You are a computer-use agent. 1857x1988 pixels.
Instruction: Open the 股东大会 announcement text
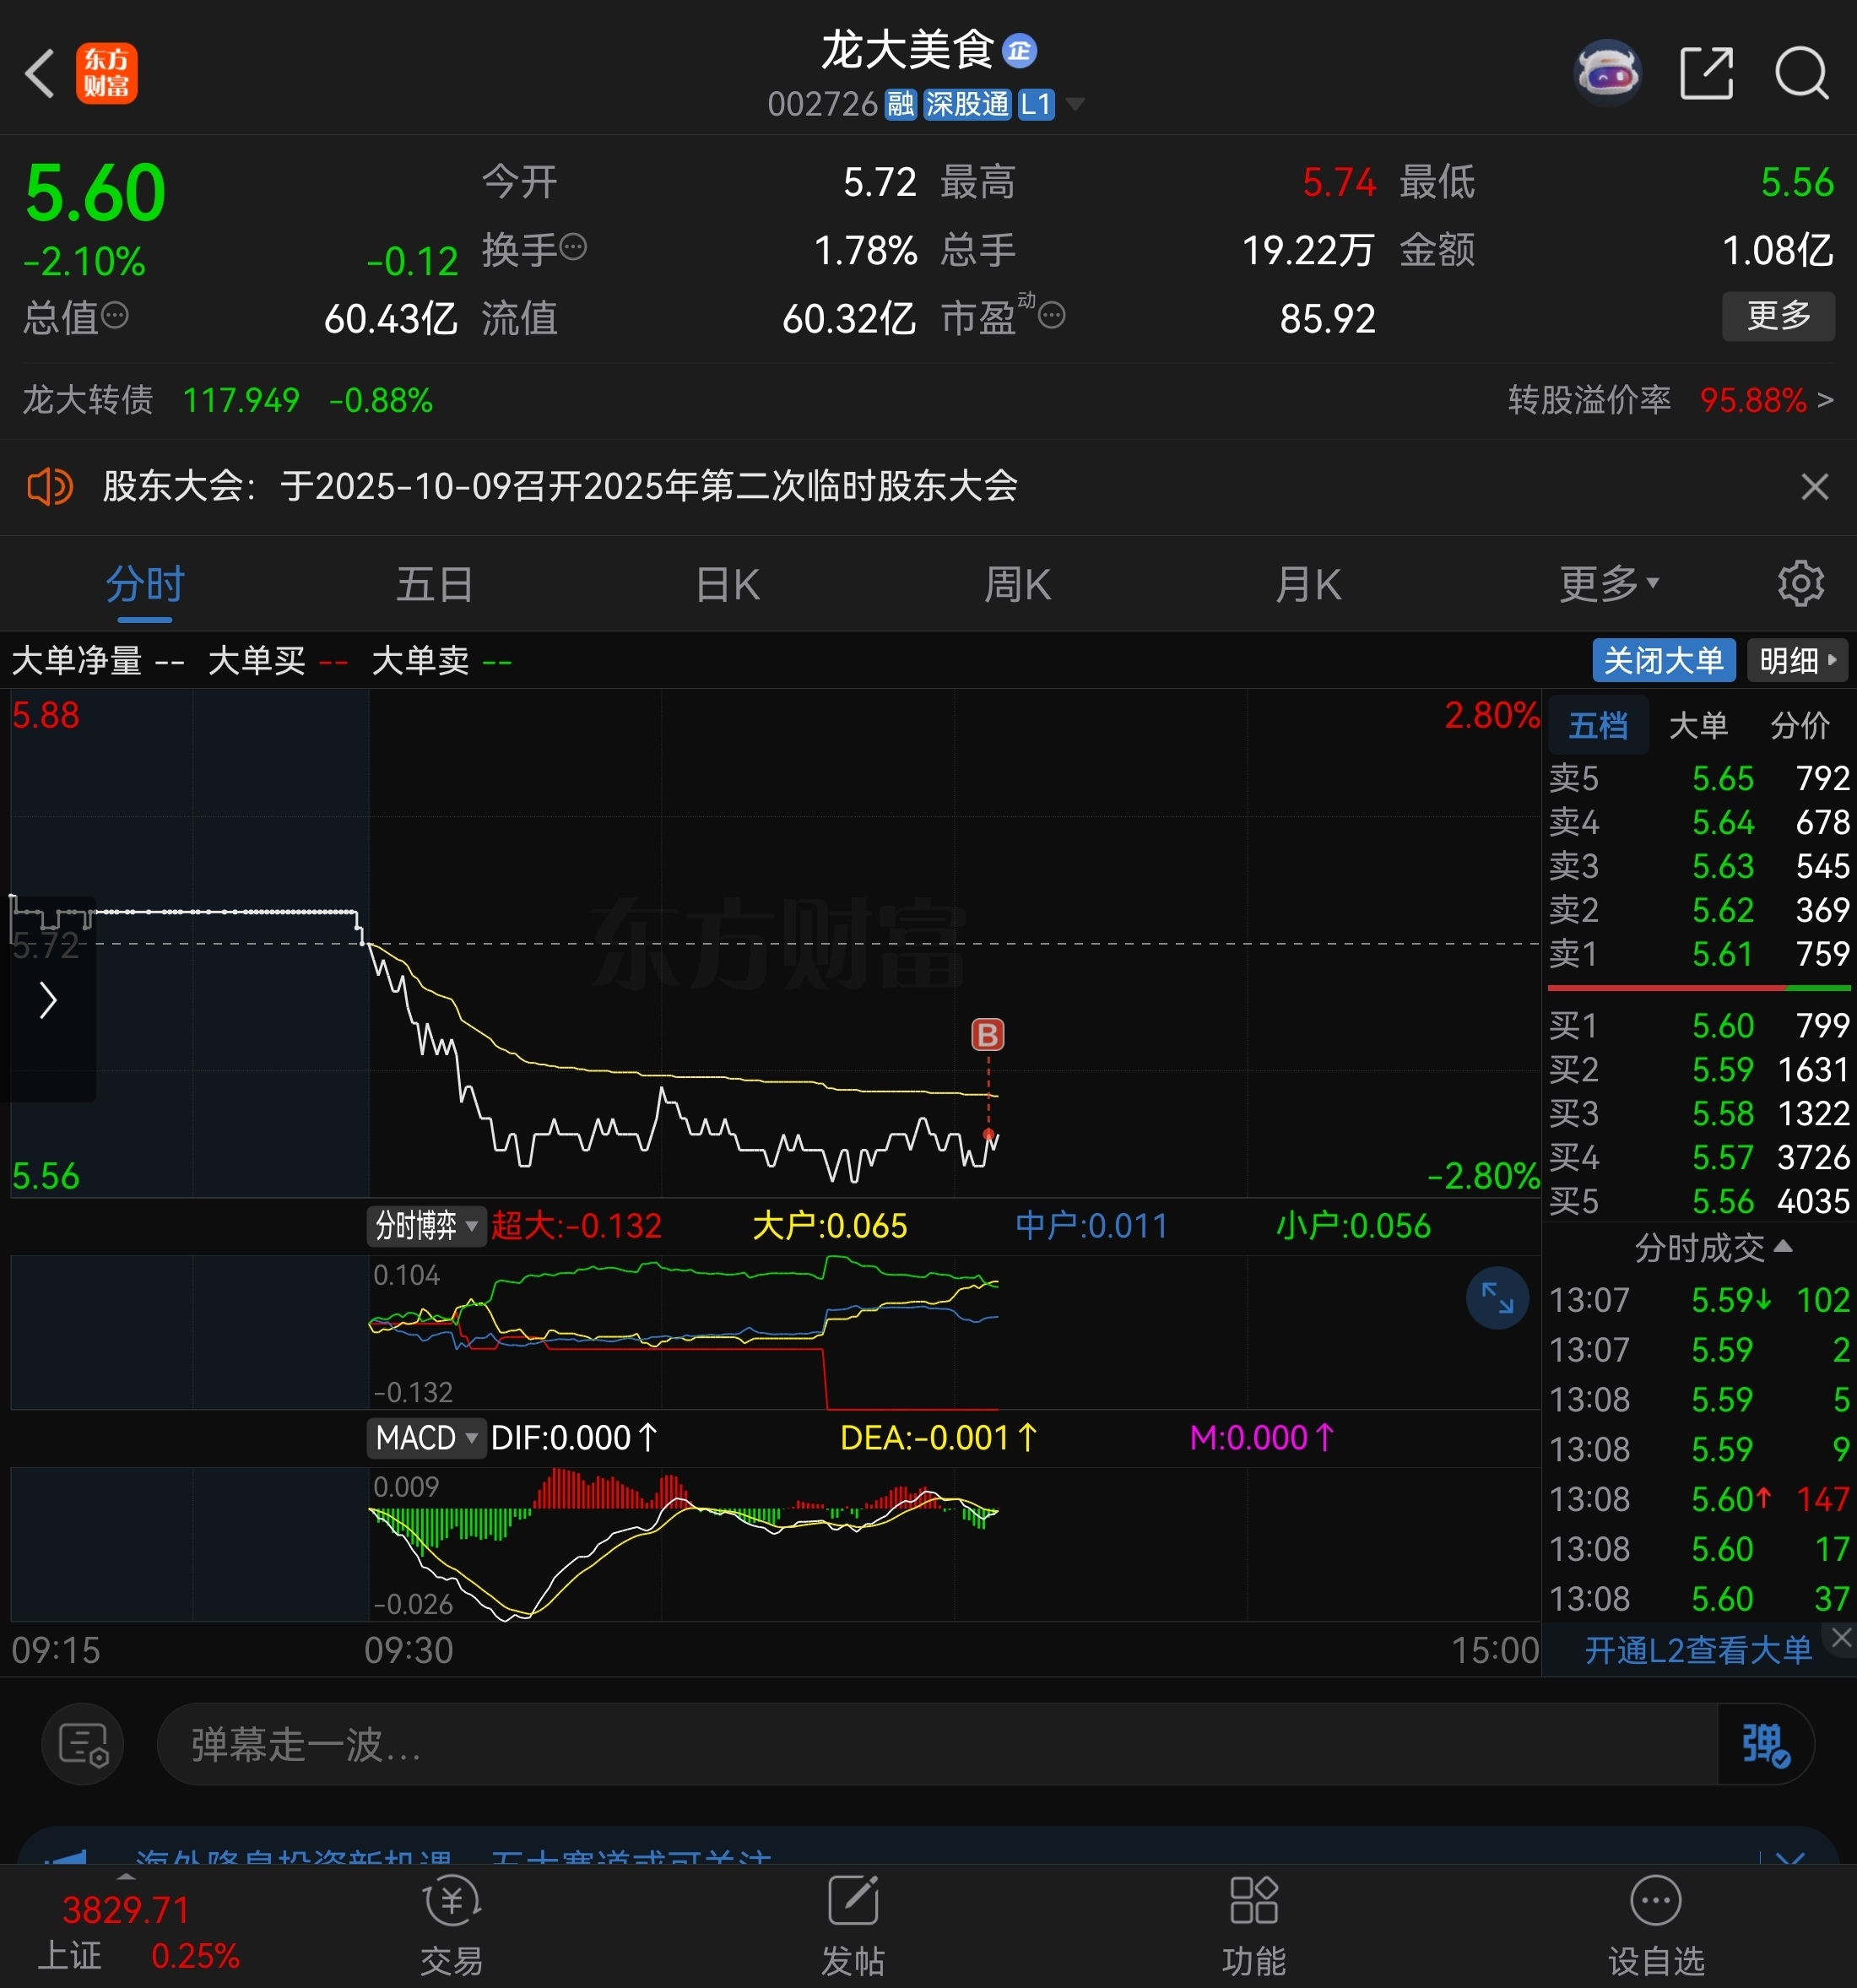click(560, 487)
